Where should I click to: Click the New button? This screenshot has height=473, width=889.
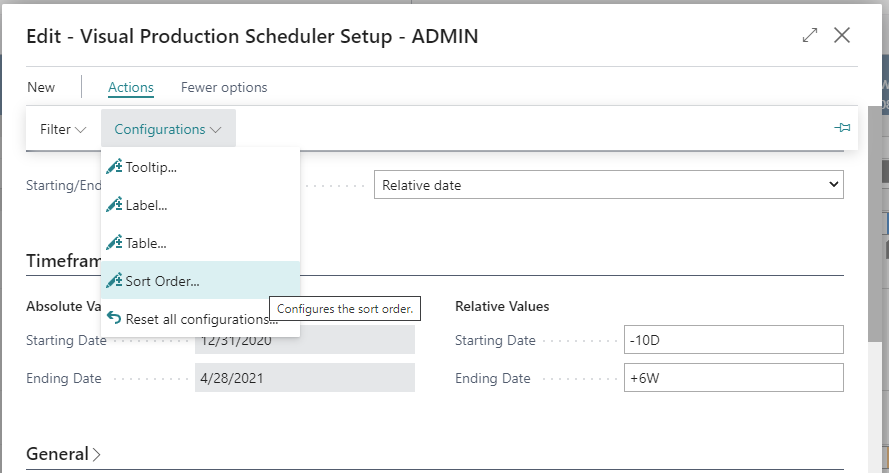(x=41, y=87)
